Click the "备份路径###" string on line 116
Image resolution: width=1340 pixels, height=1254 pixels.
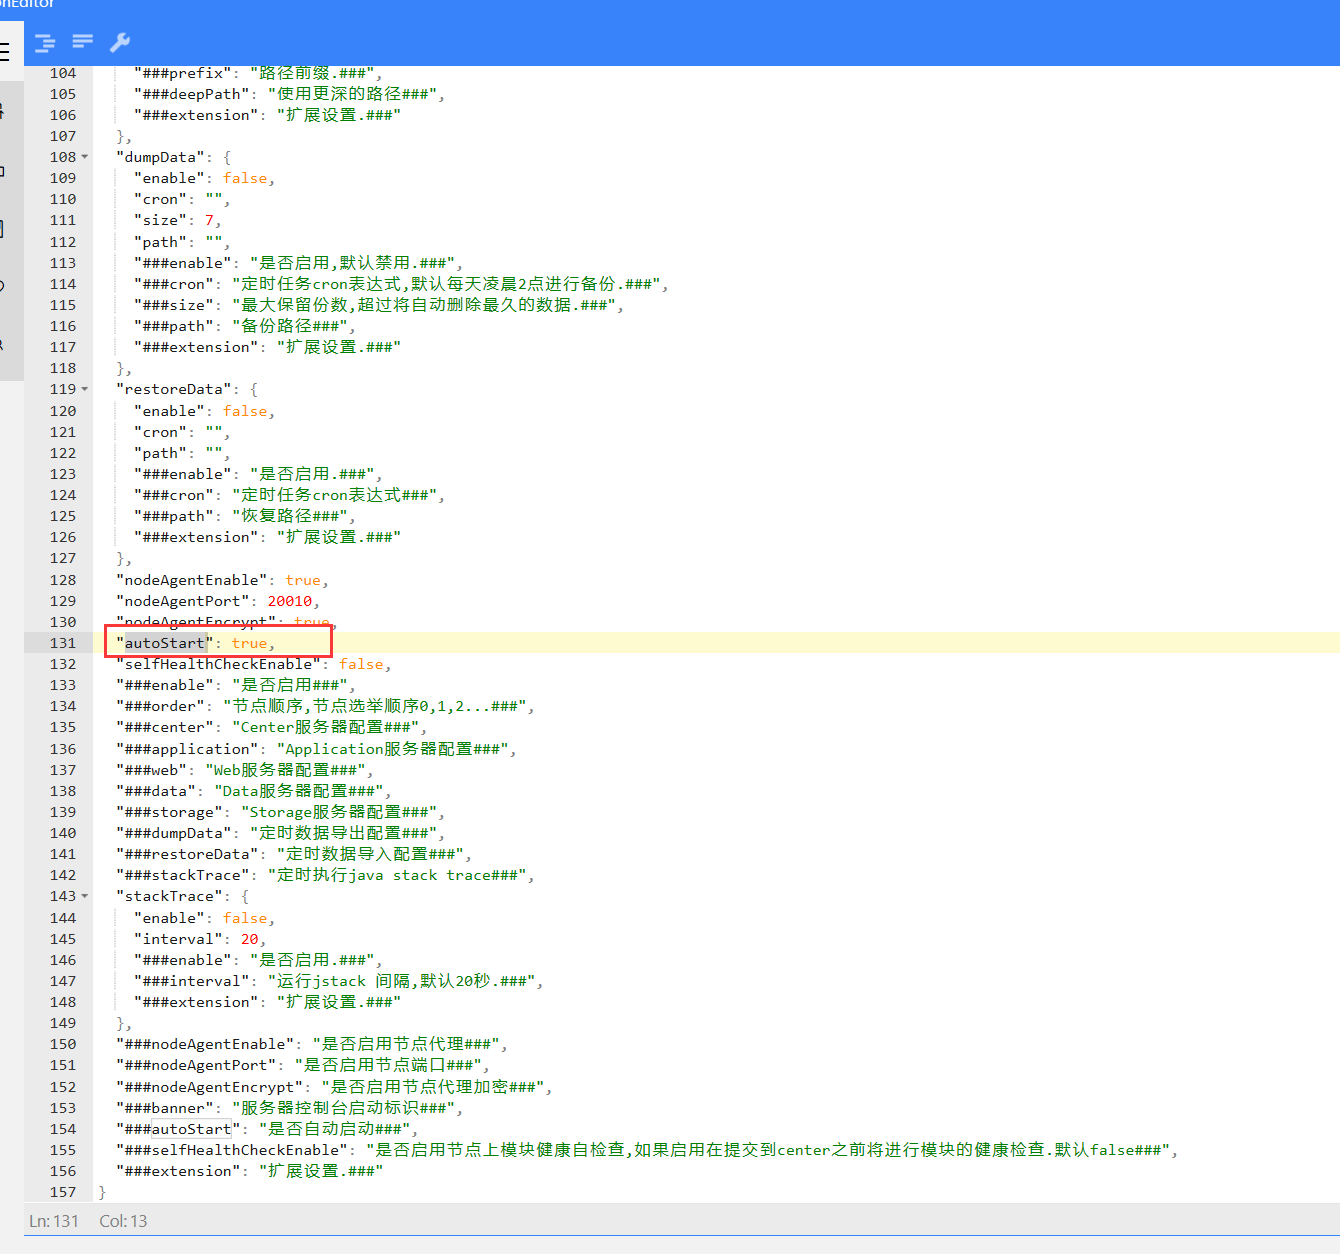click(290, 326)
